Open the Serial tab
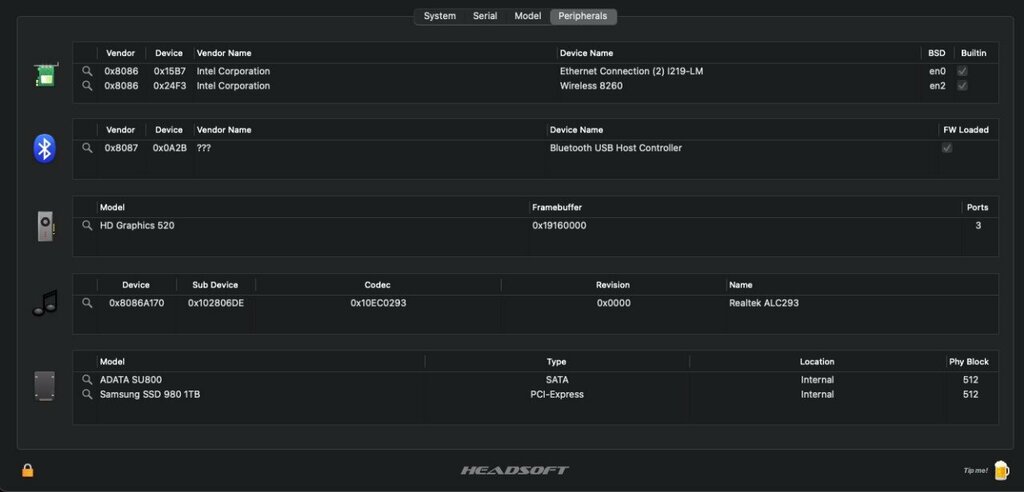1024x492 pixels. pos(485,16)
